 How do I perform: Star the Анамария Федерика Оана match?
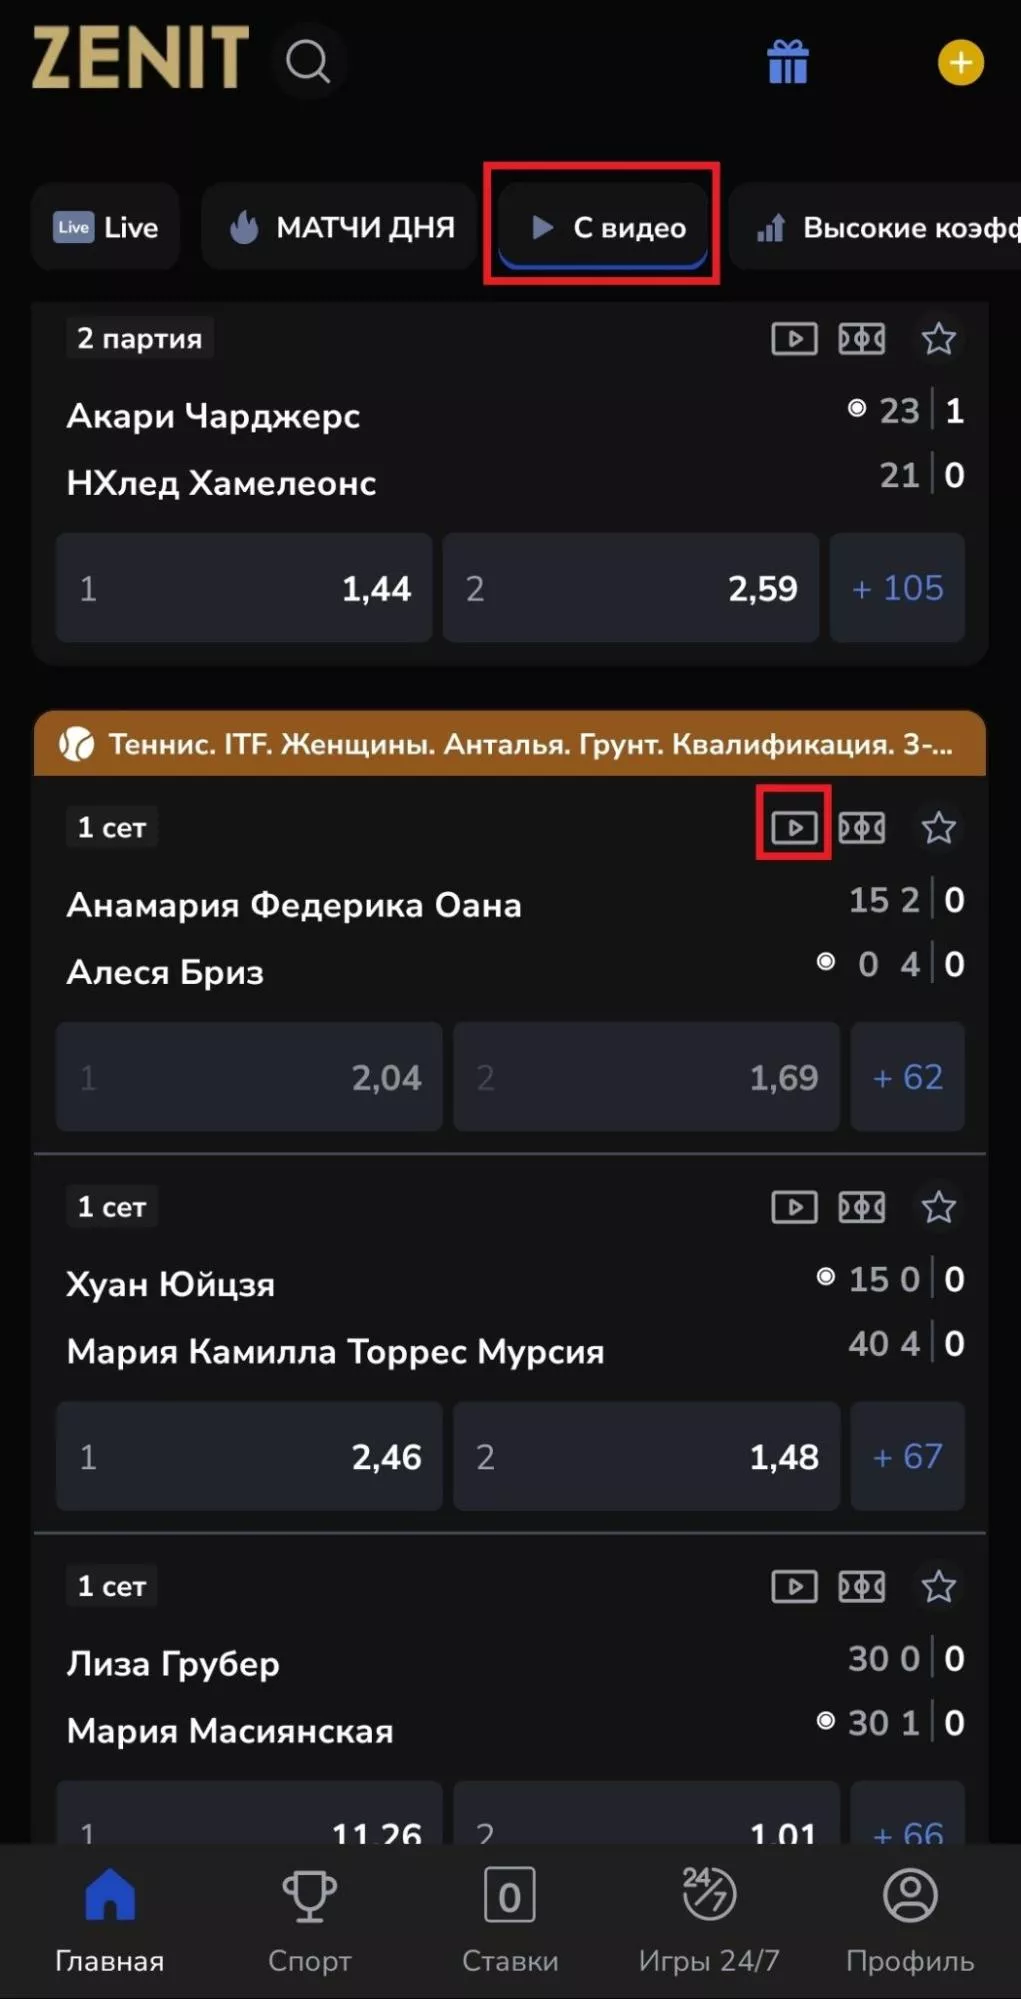(938, 828)
